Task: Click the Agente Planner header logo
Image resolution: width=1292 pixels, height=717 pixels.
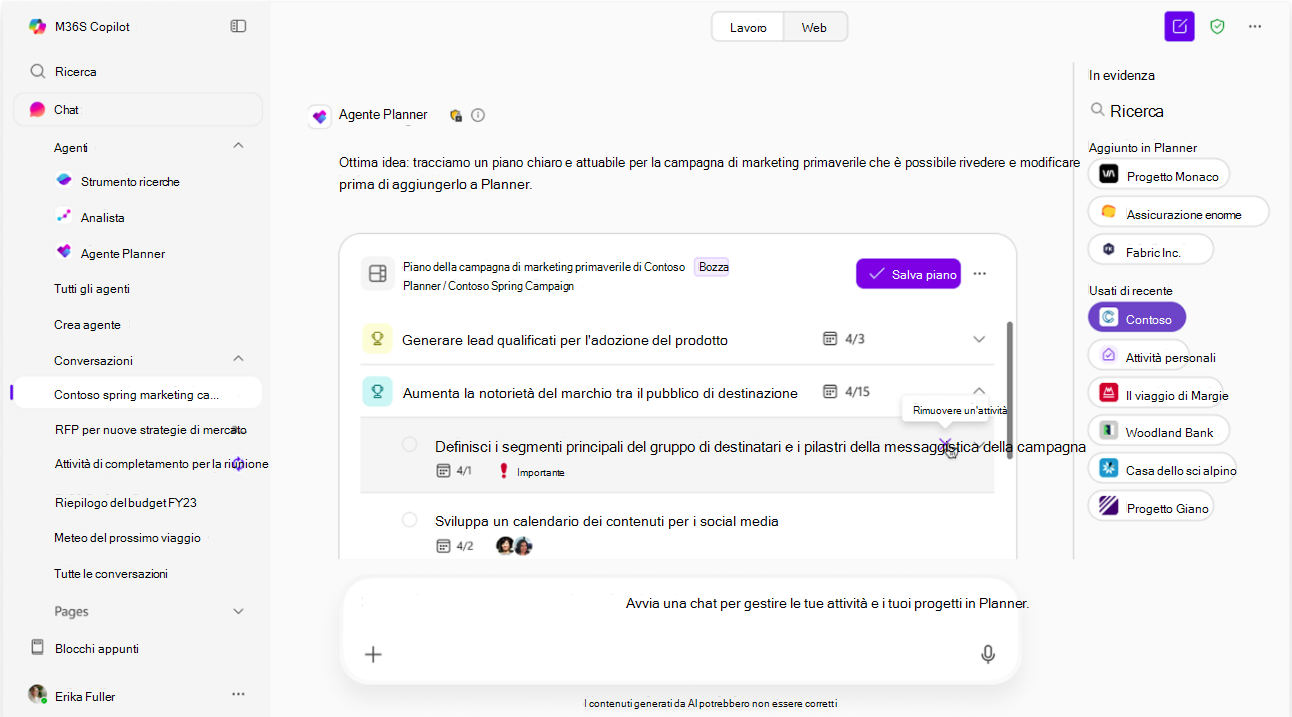Action: (320, 116)
